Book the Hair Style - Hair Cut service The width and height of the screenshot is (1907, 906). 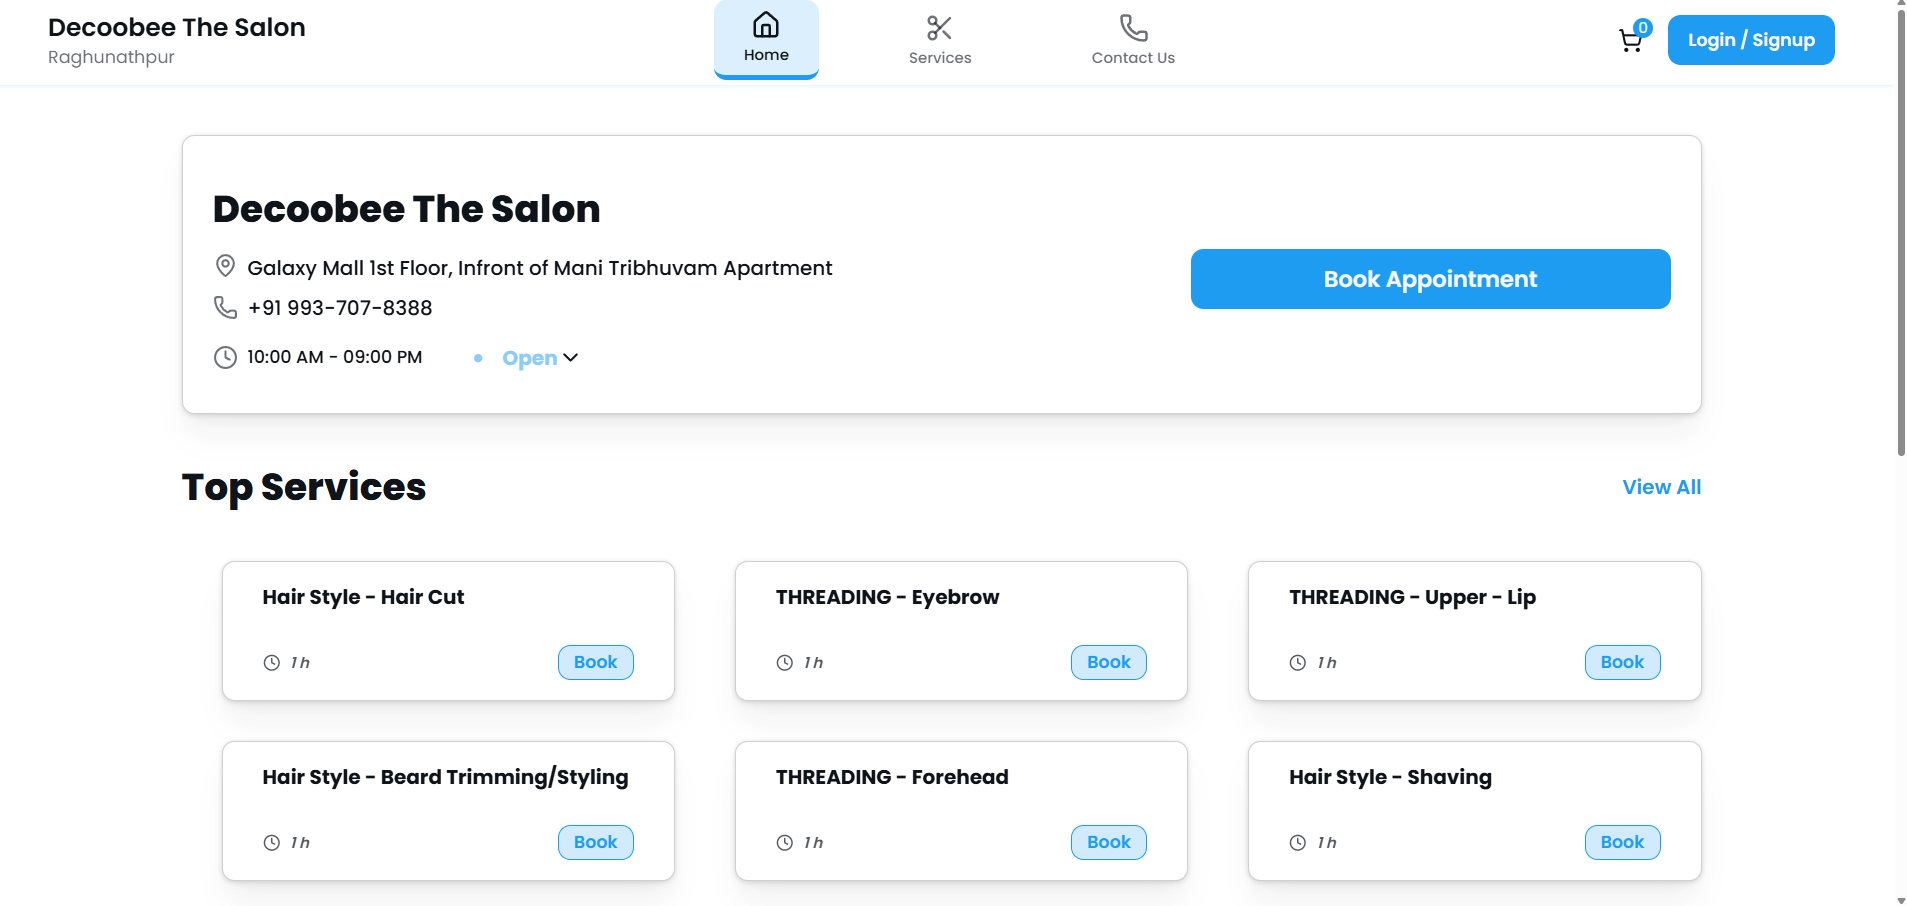595,662
